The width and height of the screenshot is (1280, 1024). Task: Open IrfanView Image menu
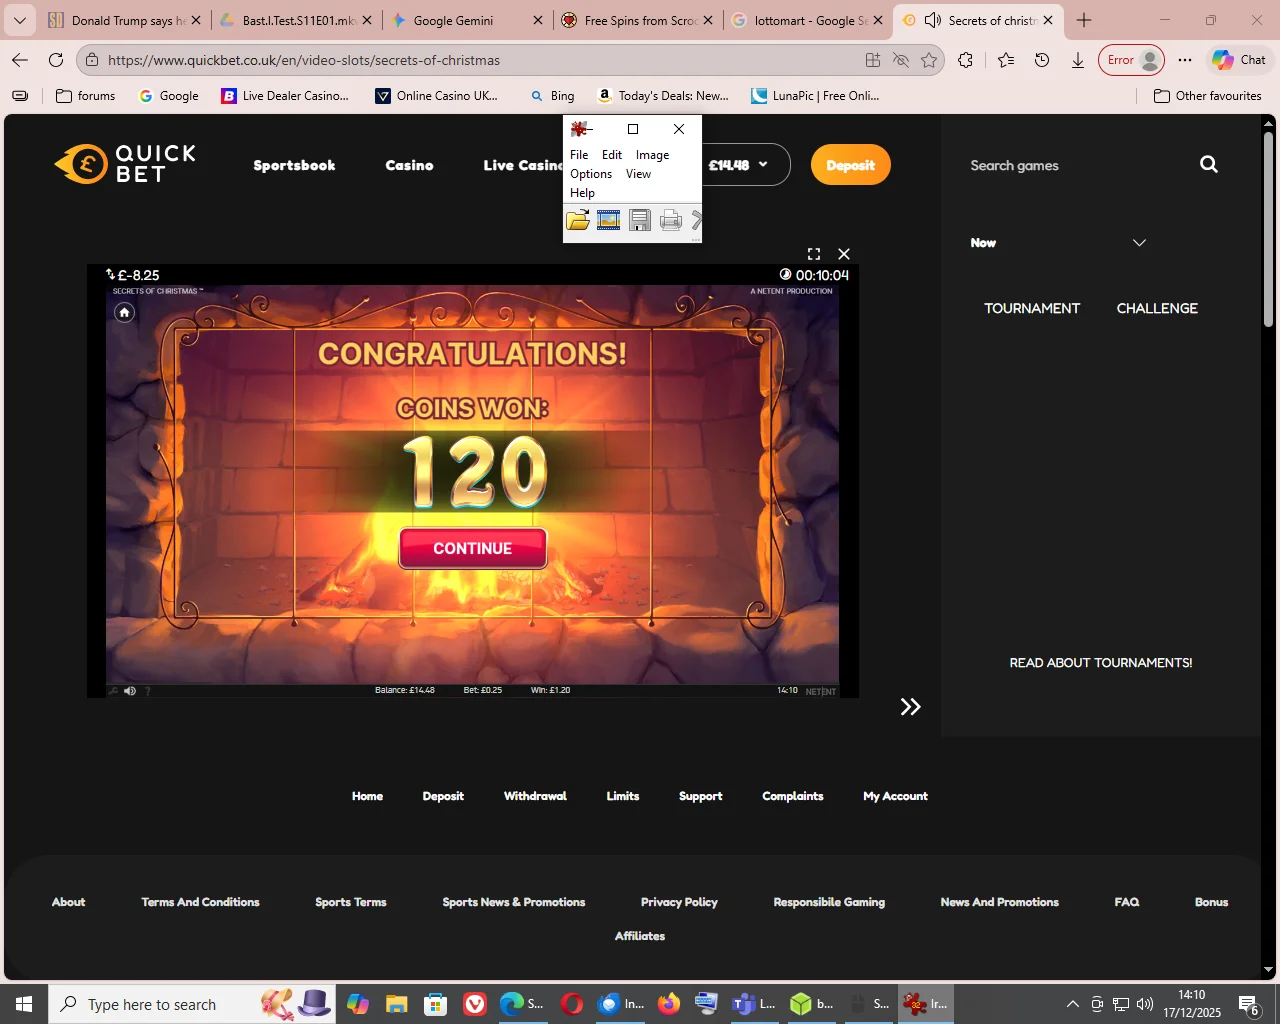652,155
